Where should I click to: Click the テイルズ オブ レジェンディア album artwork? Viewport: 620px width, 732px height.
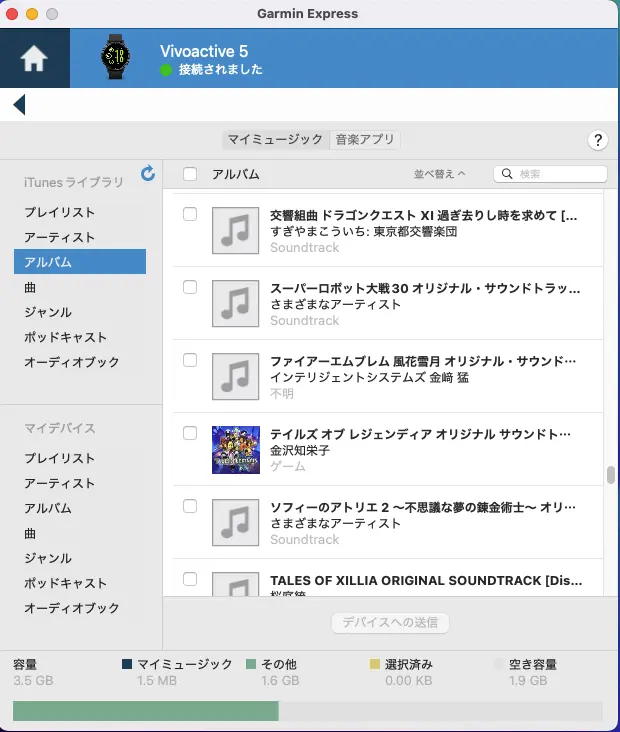pyautogui.click(x=236, y=449)
